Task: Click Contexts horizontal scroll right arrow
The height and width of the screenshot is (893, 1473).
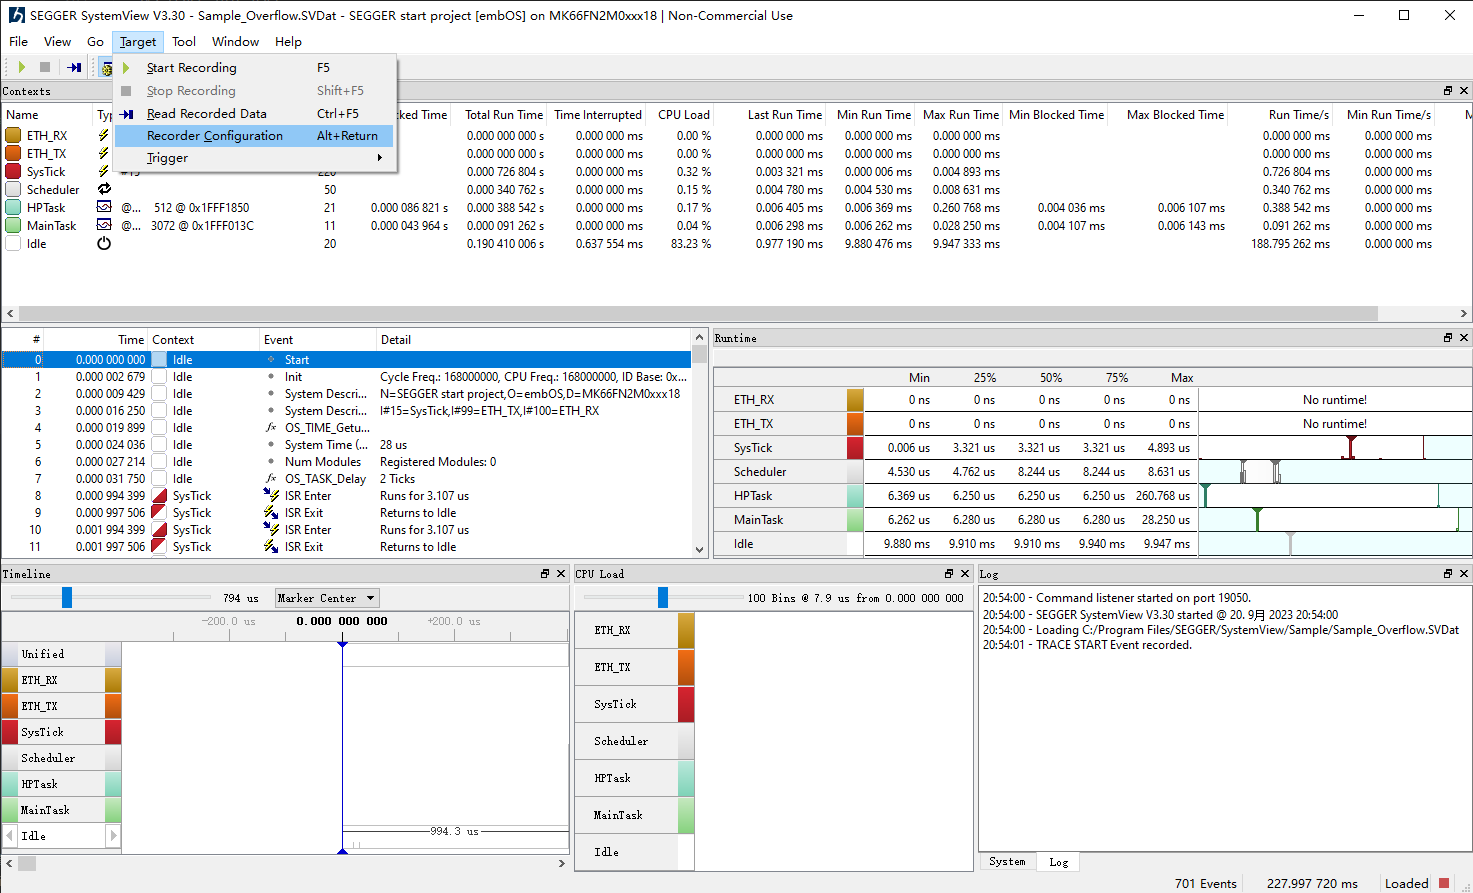Action: click(x=1463, y=313)
